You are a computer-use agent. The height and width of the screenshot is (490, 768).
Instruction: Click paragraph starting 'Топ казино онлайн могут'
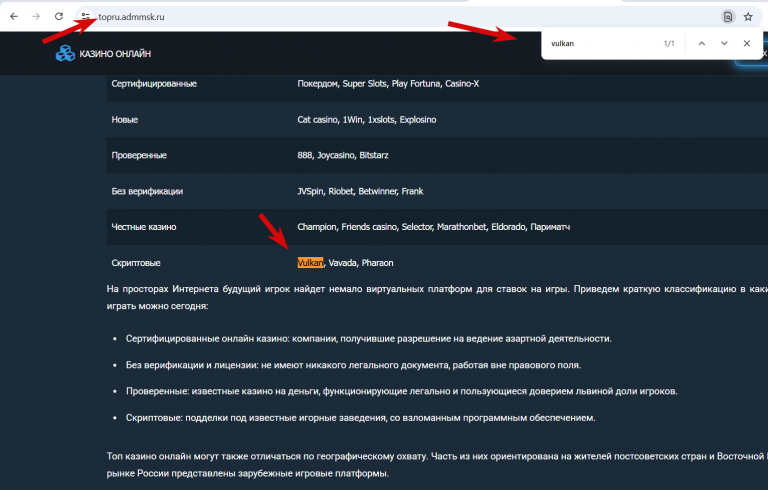(x=437, y=465)
